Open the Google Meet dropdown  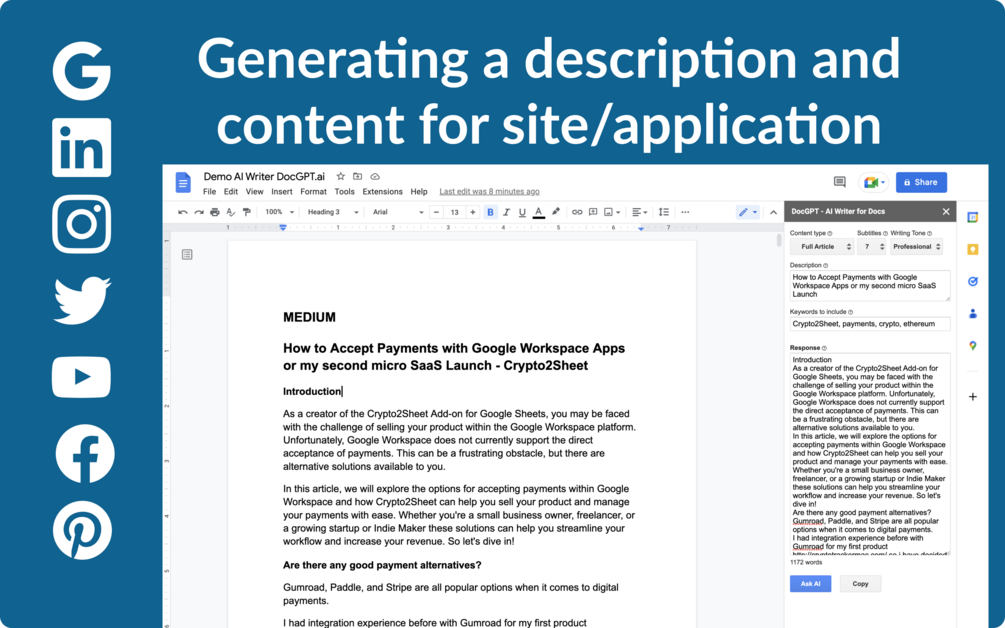tap(874, 183)
